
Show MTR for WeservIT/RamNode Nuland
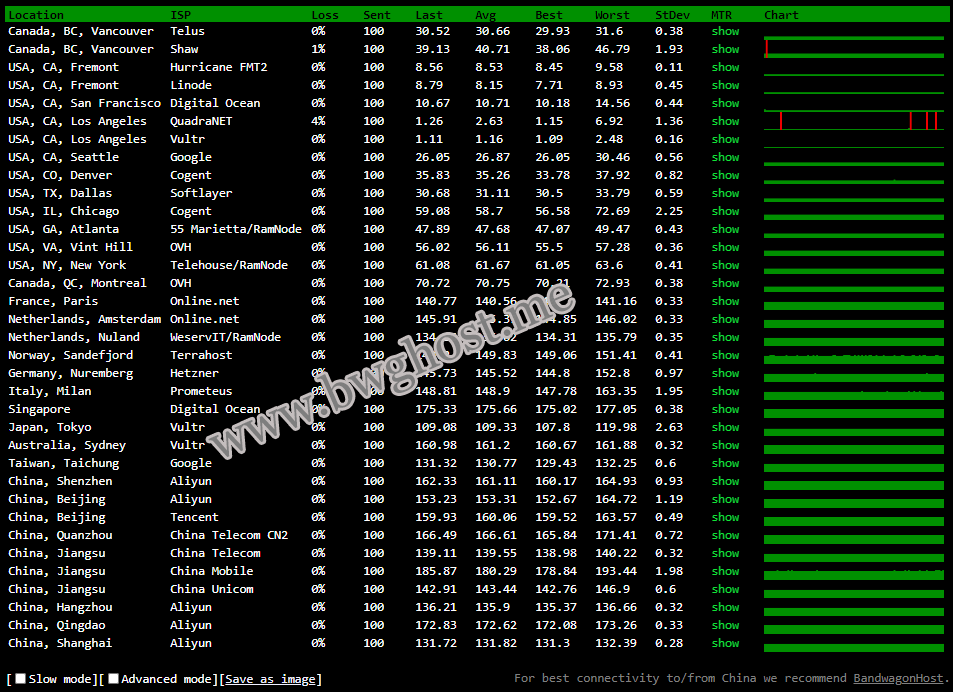[725, 337]
